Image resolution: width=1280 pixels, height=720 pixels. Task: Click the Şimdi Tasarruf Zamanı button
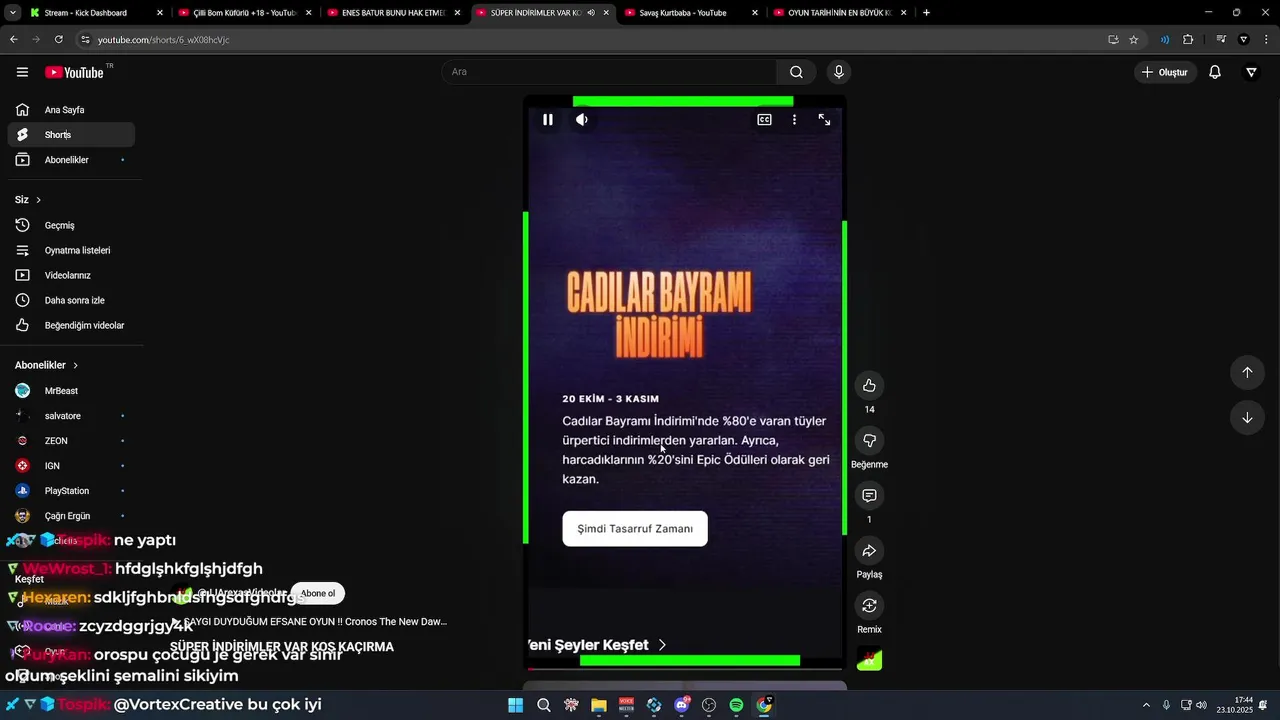pyautogui.click(x=635, y=529)
